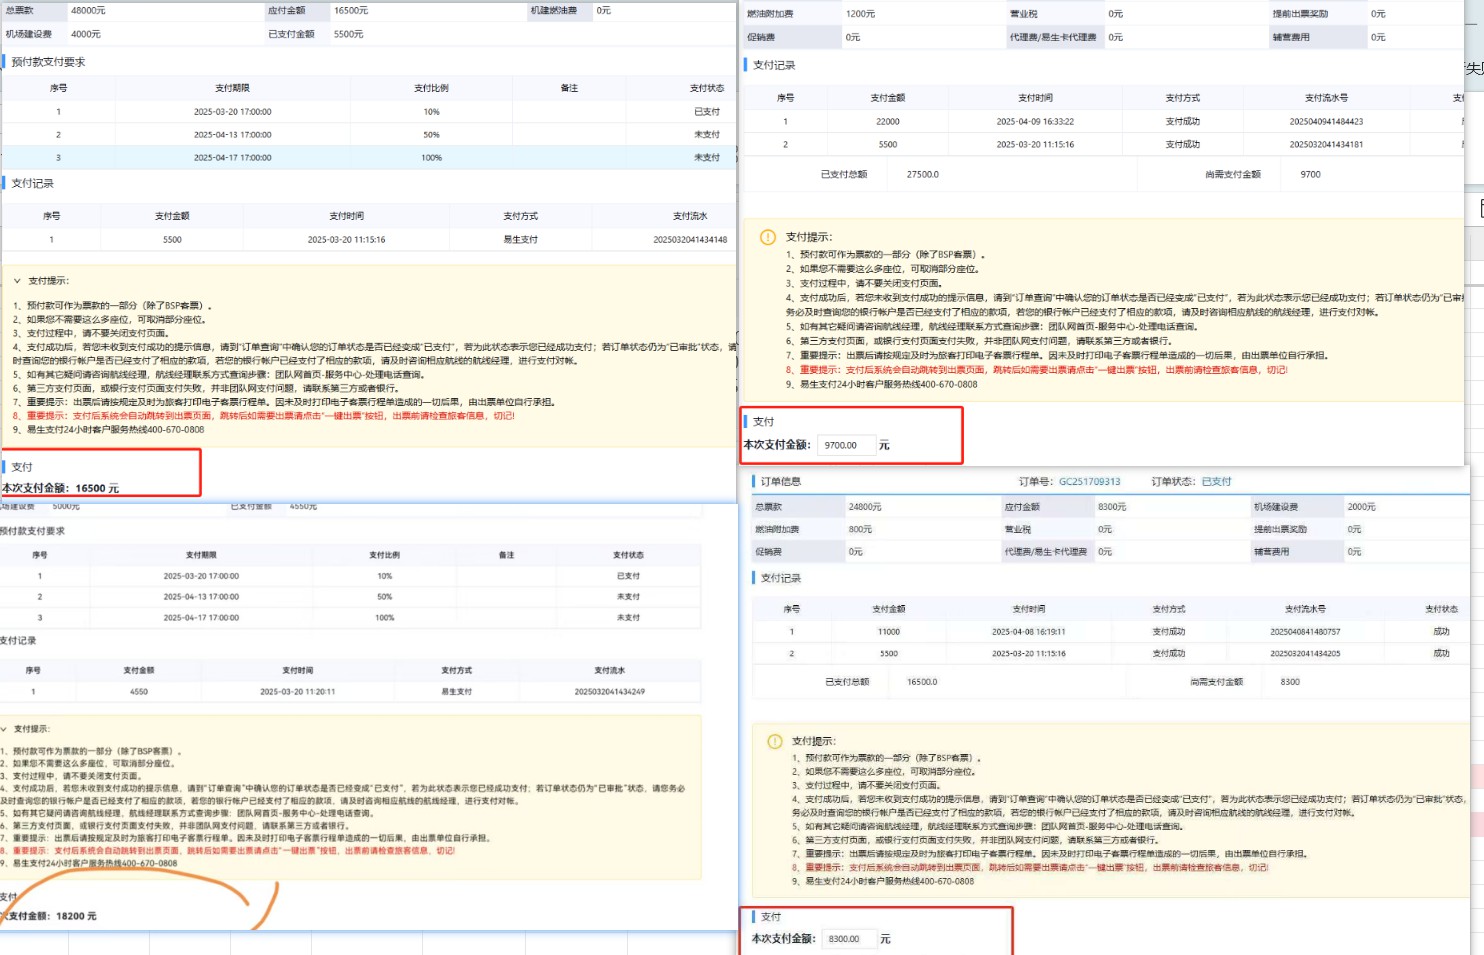Image resolution: width=1484 pixels, height=955 pixels.
Task: Collapse the 支付提示 chevron above the 18200 payment
Action: click(4, 729)
